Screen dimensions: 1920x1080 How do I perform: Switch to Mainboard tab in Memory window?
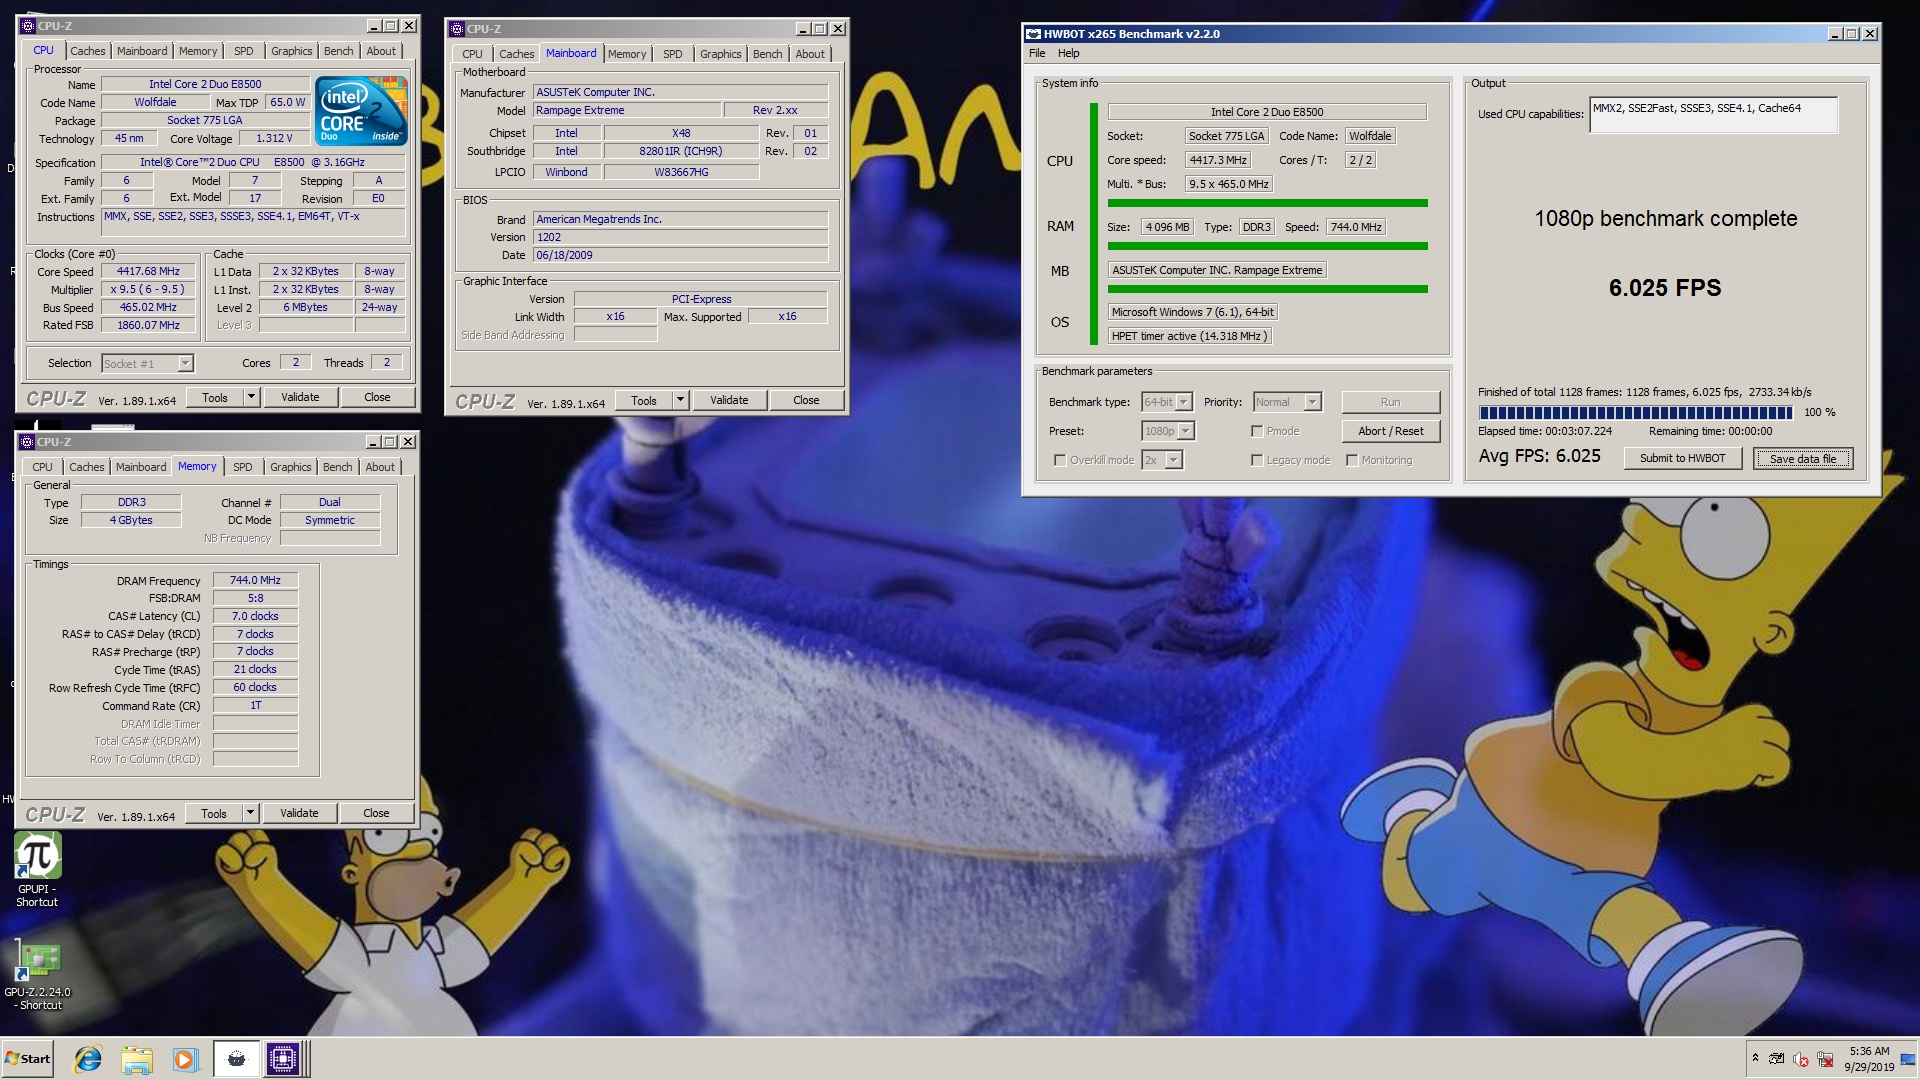click(x=141, y=467)
